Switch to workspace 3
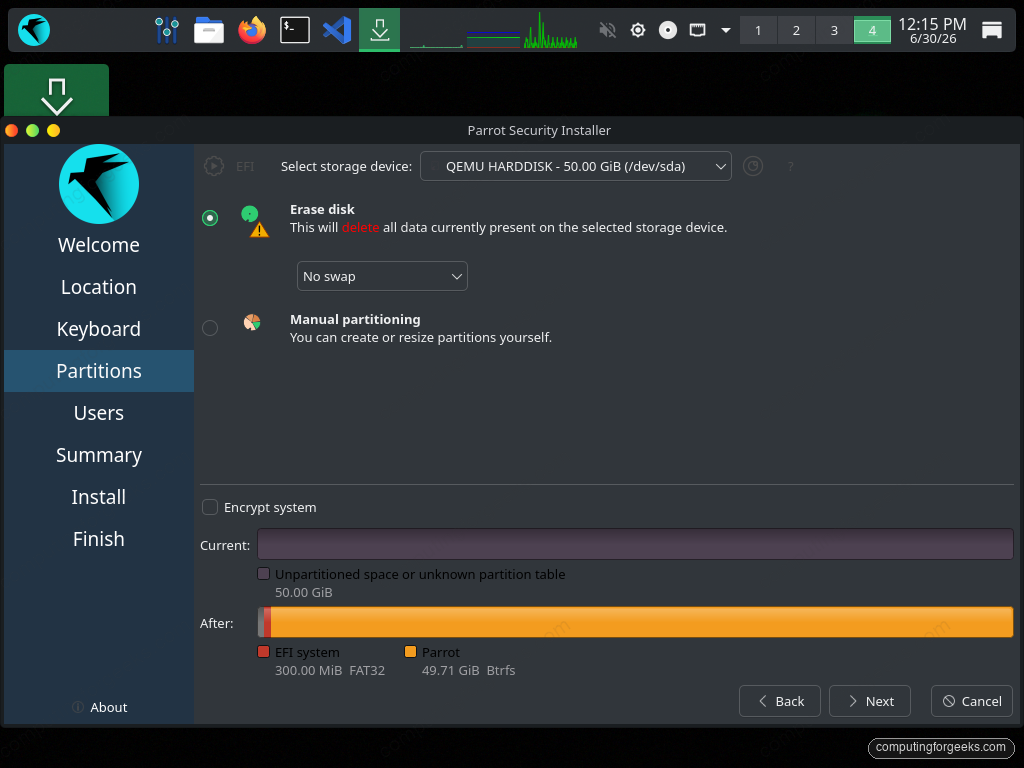The width and height of the screenshot is (1024, 768). click(834, 31)
